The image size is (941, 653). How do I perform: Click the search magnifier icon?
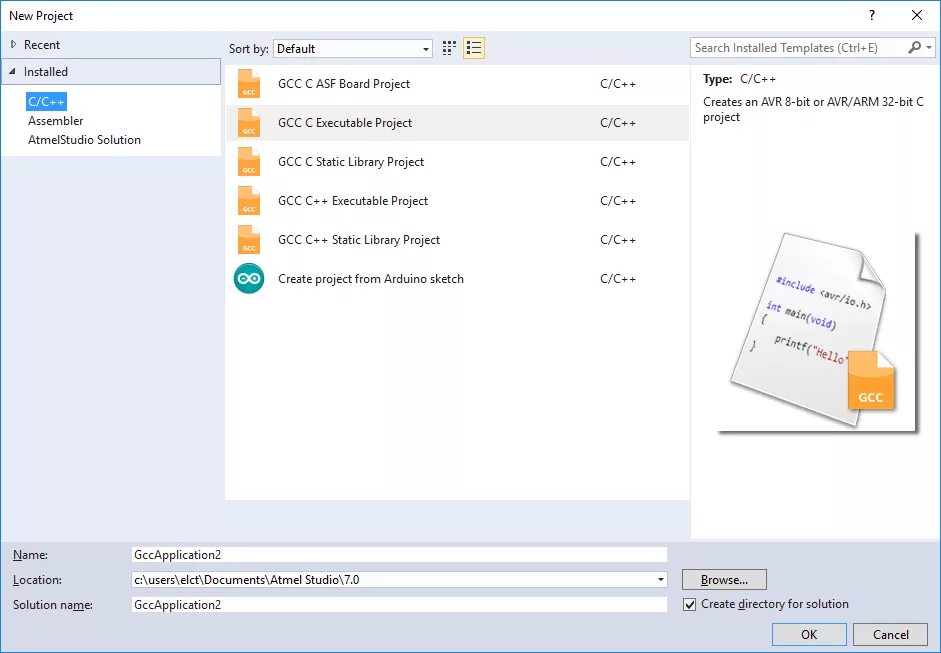pyautogui.click(x=915, y=47)
